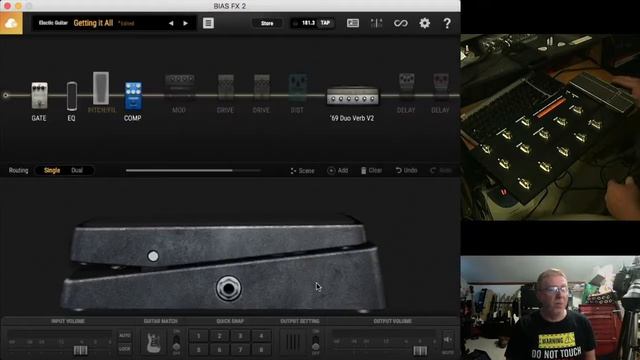The width and height of the screenshot is (640, 360).
Task: Select the second dimmed DRIVE pedal
Action: 261,87
